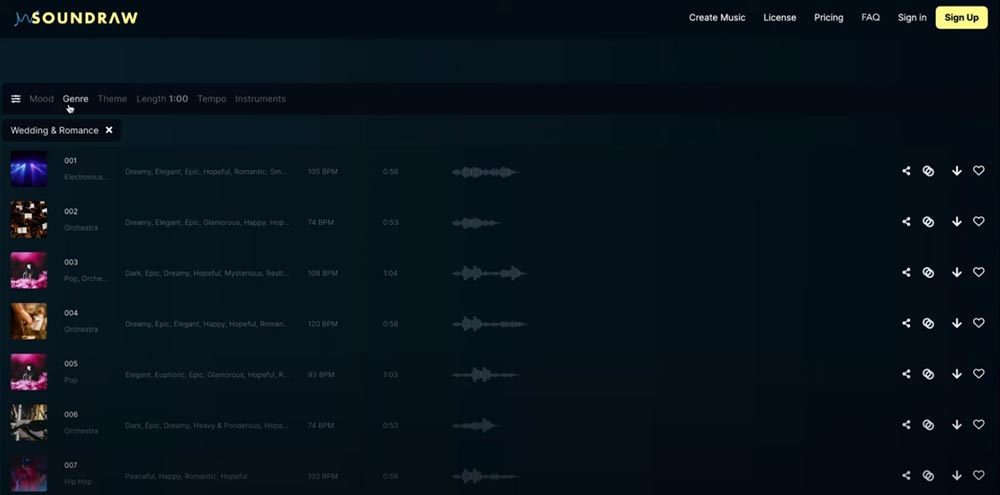
Task: Click the SOUNDRAW logo
Action: (x=76, y=18)
